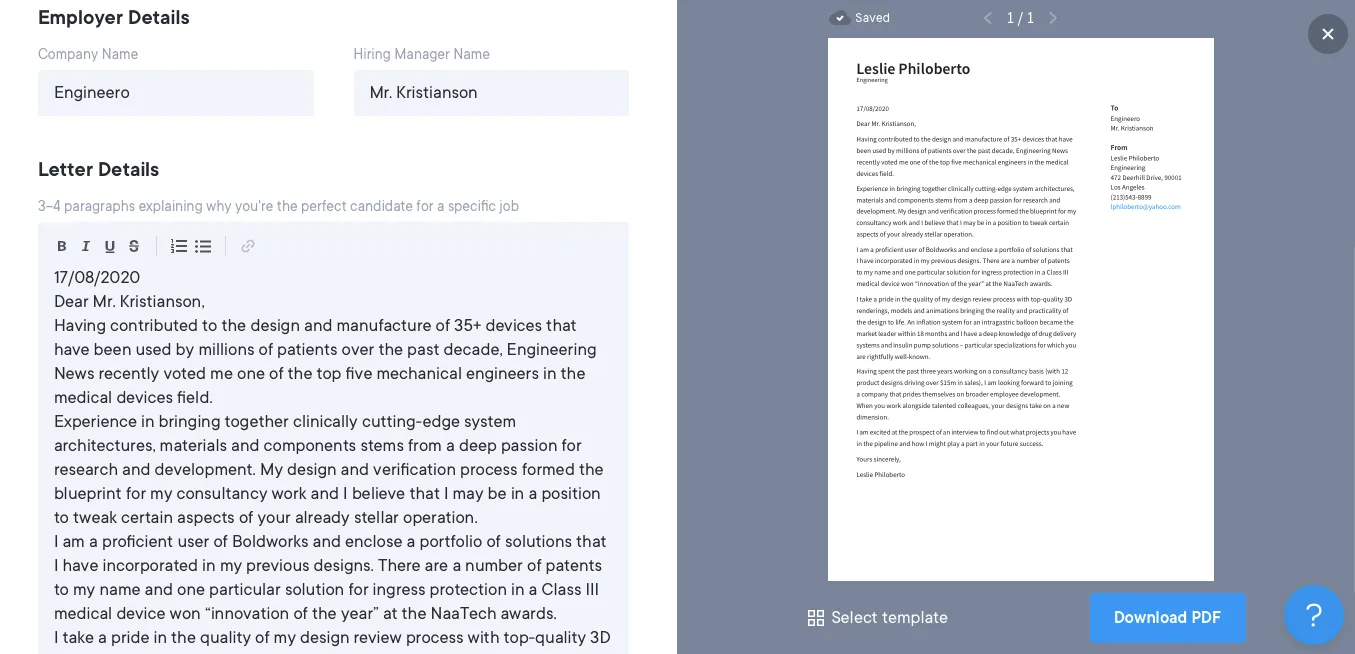Edit the Company Name field showing Engineero
The image size is (1355, 654).
[176, 92]
